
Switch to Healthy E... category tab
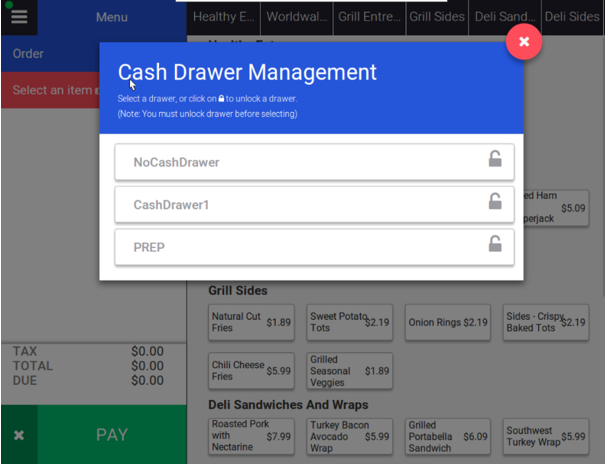pyautogui.click(x=223, y=17)
